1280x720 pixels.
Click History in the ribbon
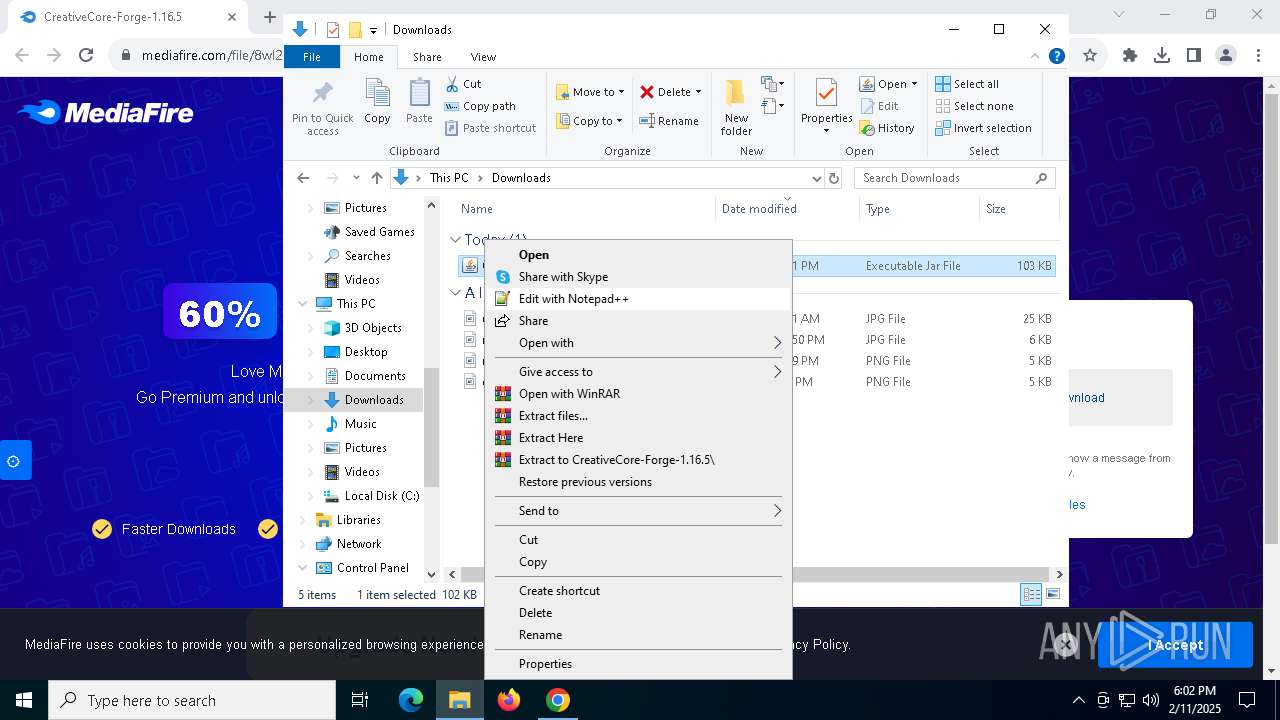tap(887, 128)
